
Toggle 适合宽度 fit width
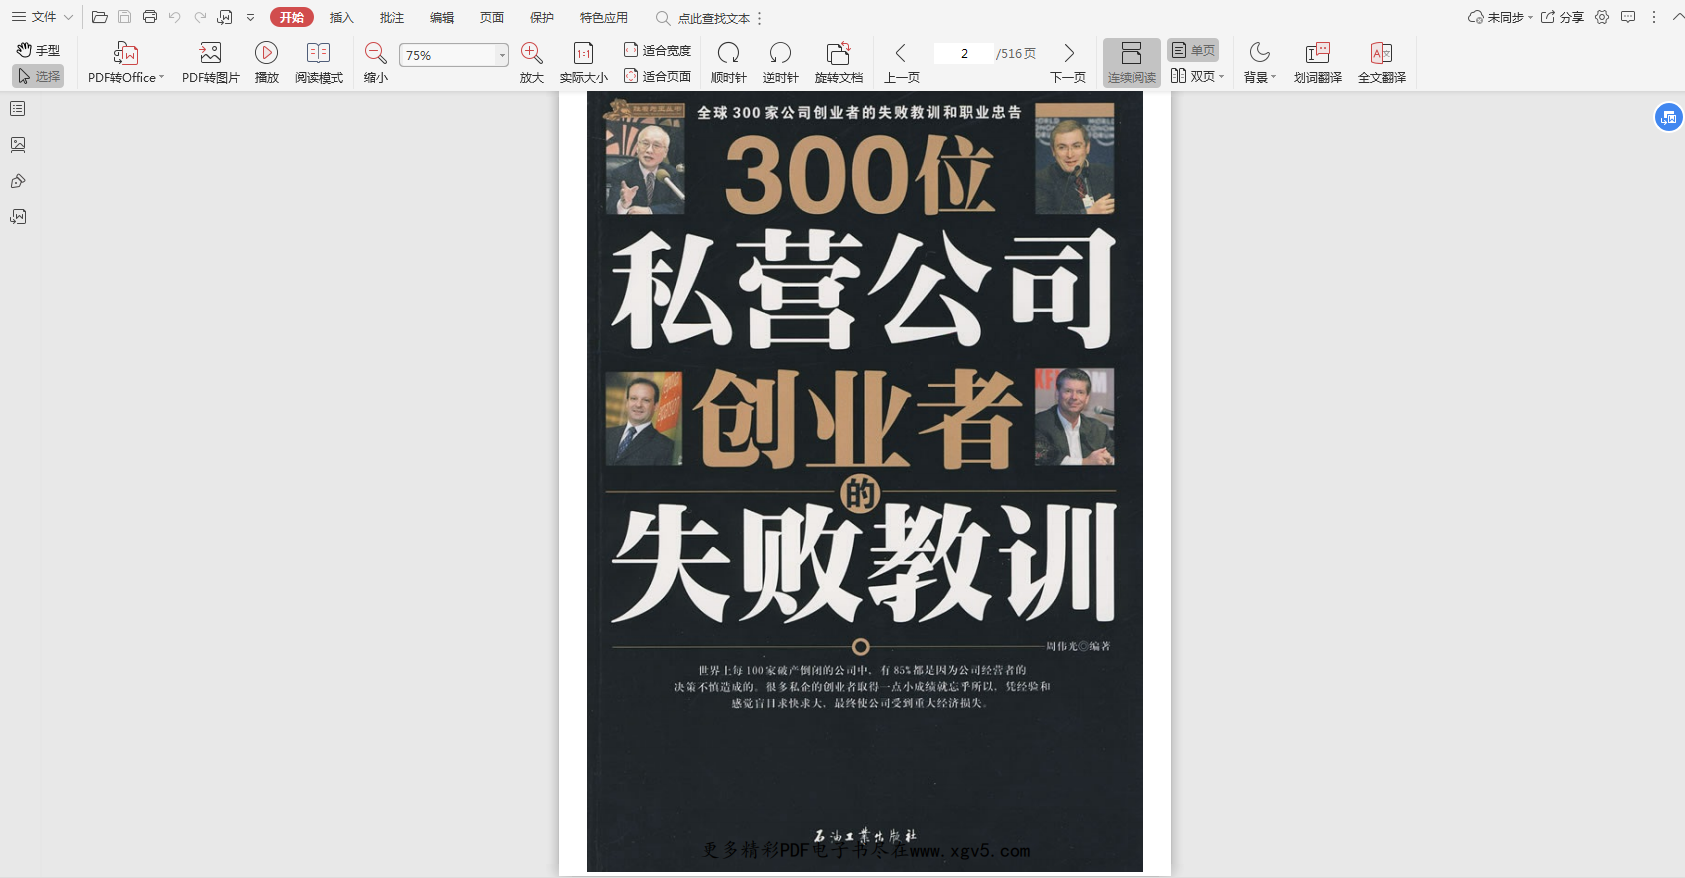[657, 50]
